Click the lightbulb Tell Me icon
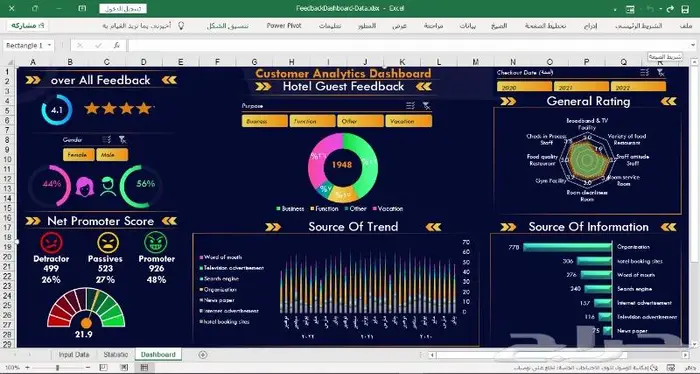Image resolution: width=700 pixels, height=374 pixels. point(181,25)
